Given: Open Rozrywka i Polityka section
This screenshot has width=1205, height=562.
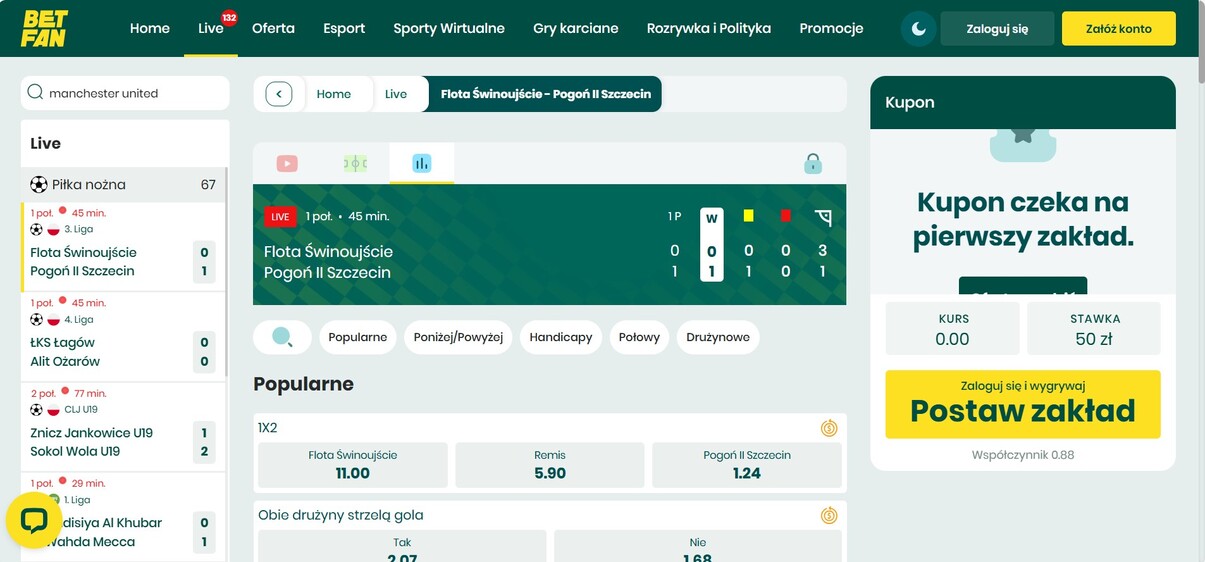Looking at the screenshot, I should point(709,28).
